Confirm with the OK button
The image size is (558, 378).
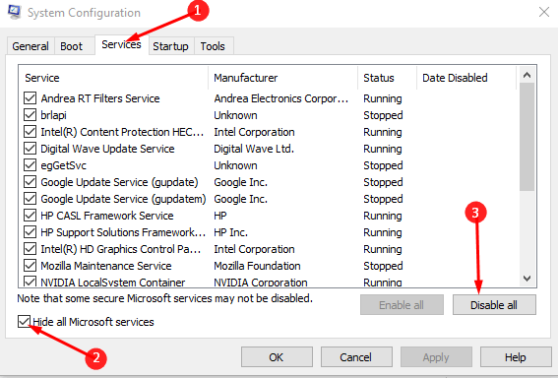[277, 357]
